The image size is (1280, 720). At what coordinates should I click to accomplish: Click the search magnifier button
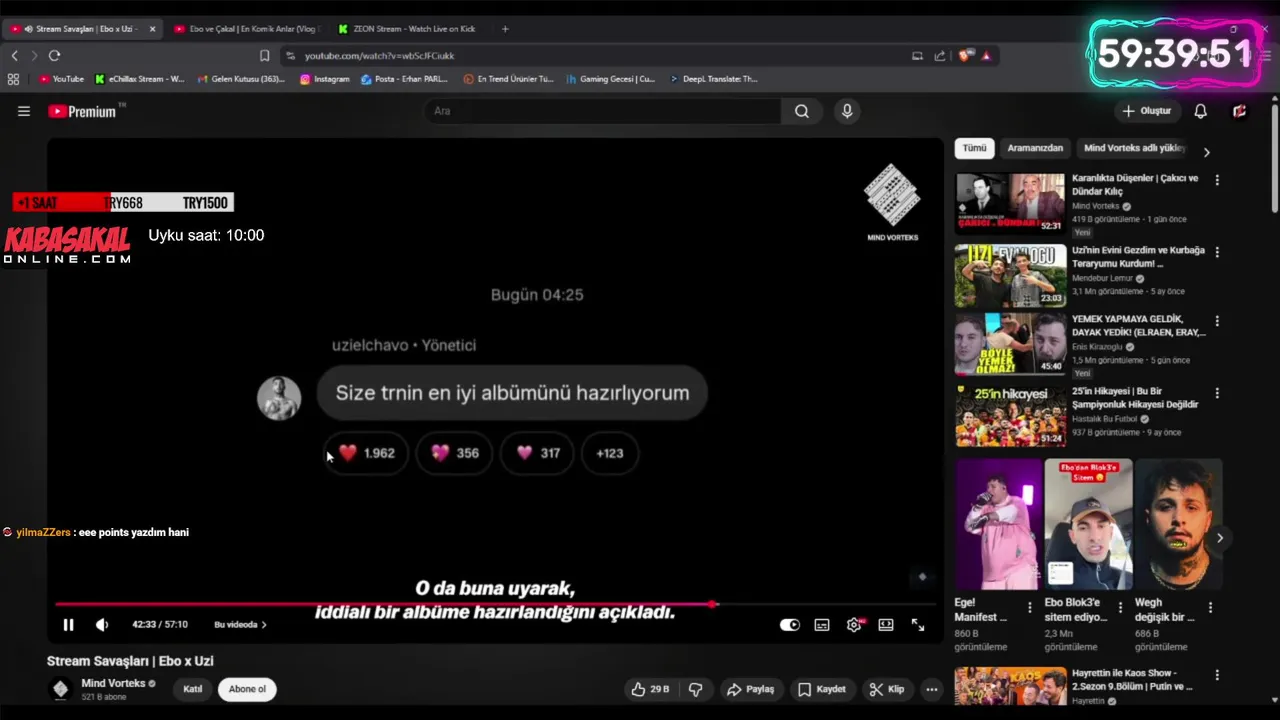802,111
